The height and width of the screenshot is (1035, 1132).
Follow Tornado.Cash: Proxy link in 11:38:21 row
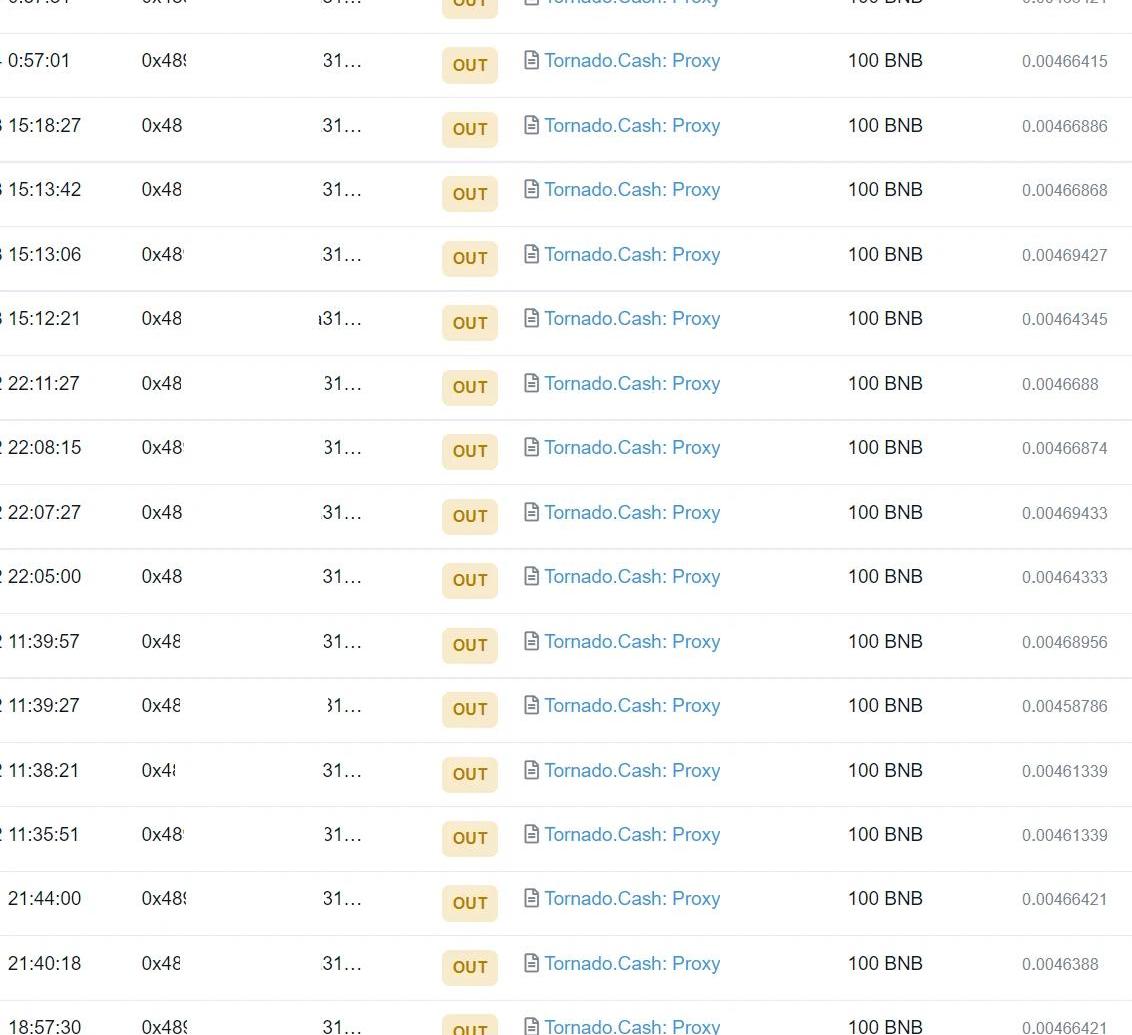(632, 771)
